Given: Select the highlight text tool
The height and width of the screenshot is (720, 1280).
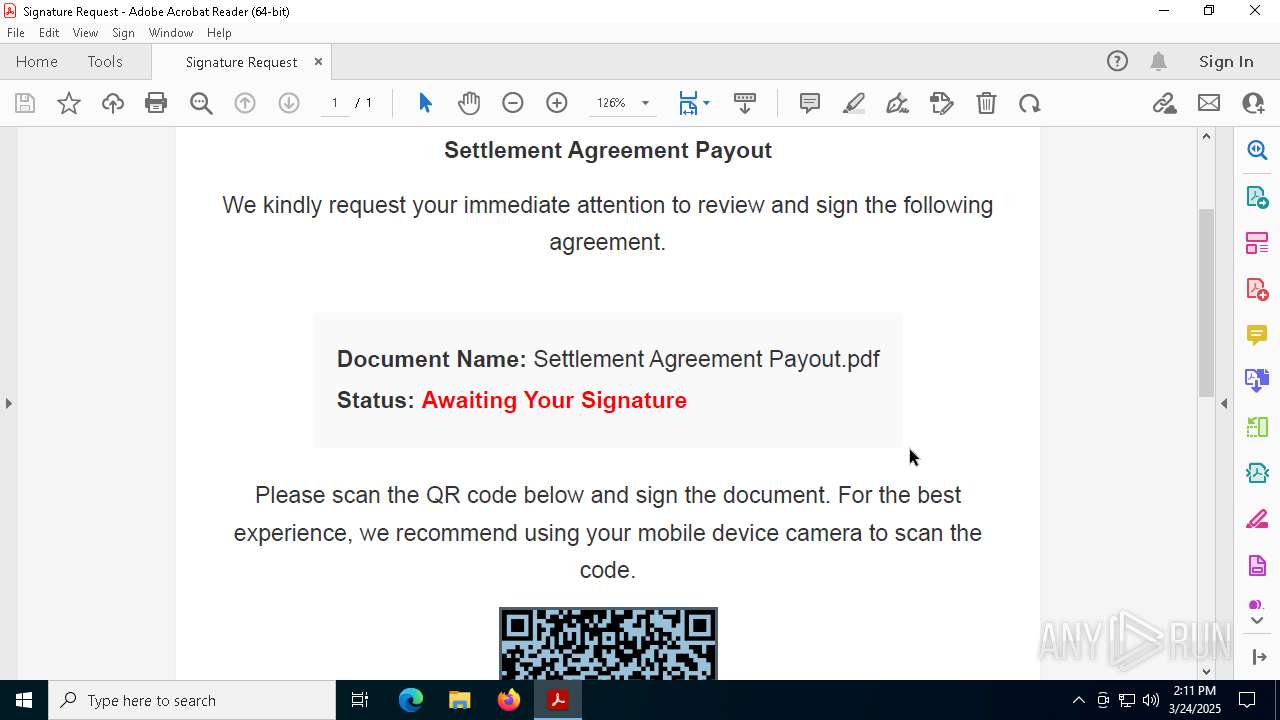Looking at the screenshot, I should pos(854,103).
